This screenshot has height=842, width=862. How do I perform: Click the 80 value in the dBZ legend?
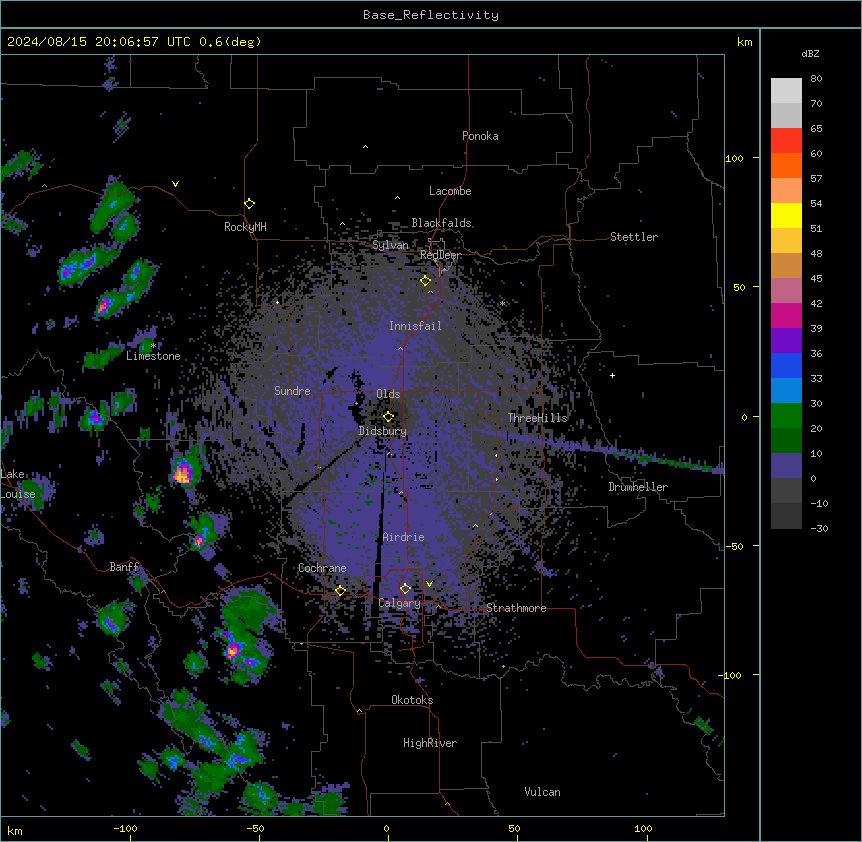pos(816,79)
